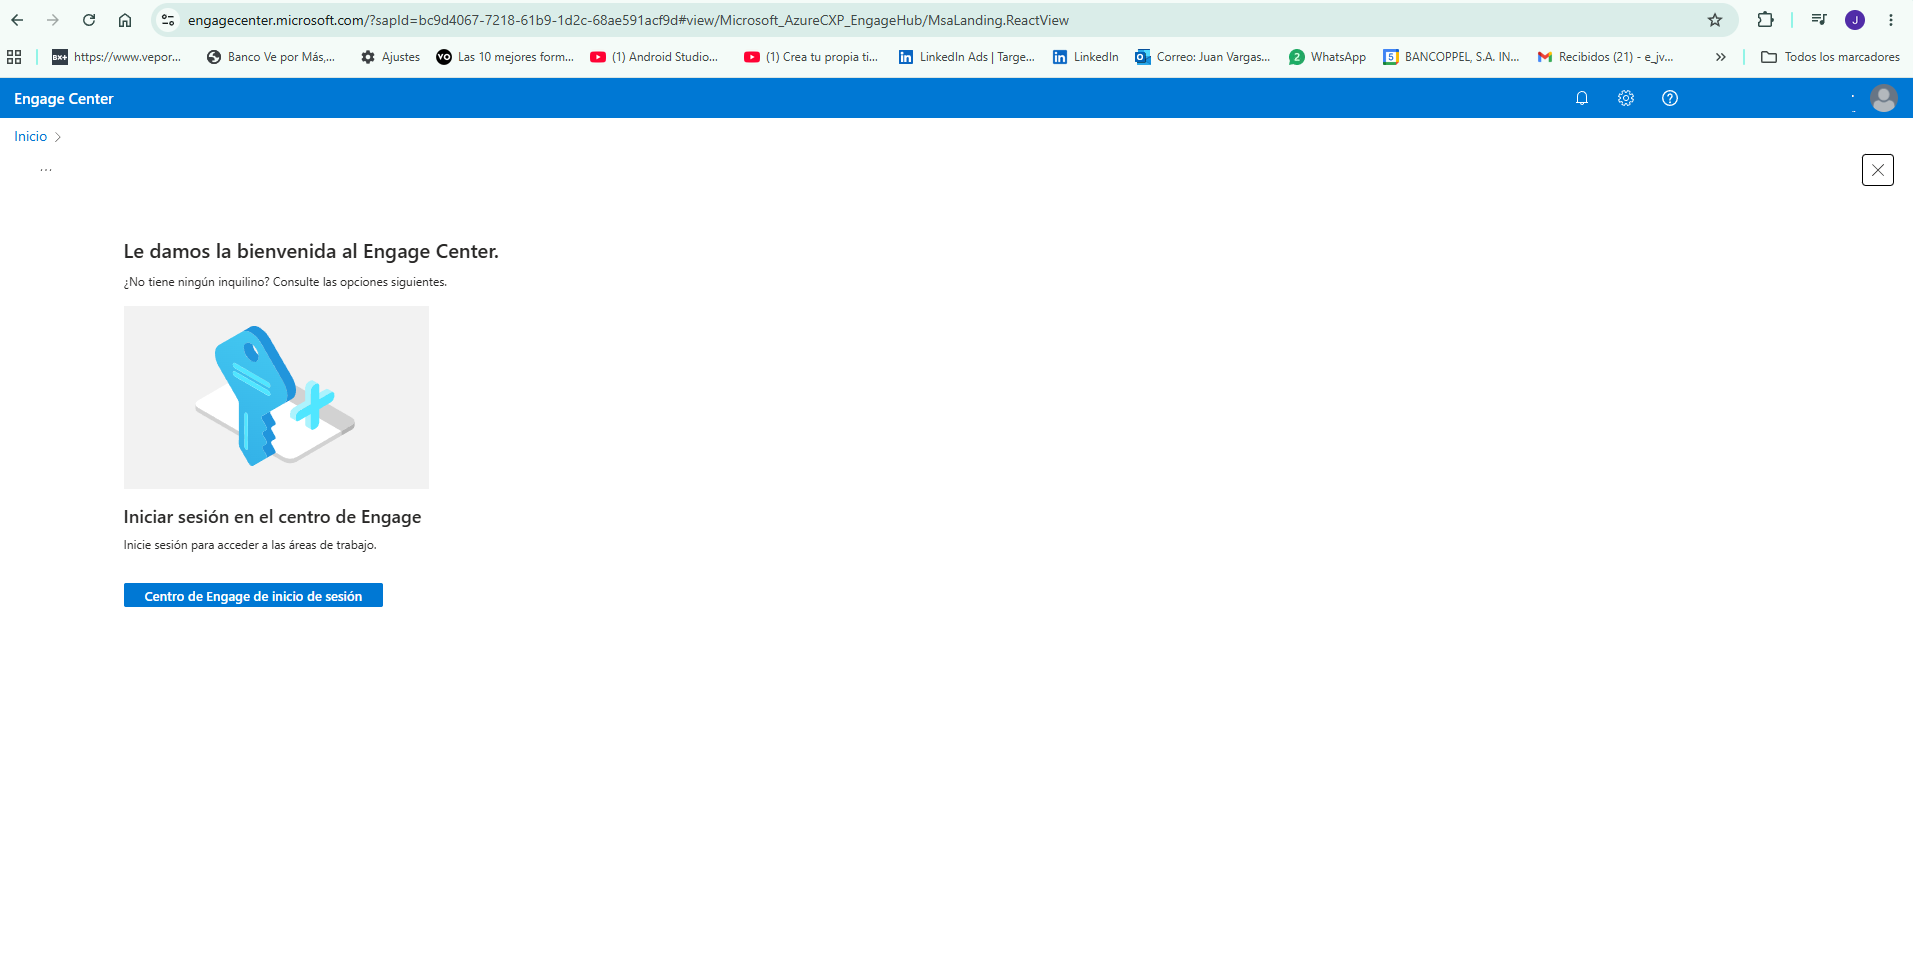Click 'Inicie sesión para acceder' description text
Viewport: 1913px width, 957px height.
coord(250,545)
